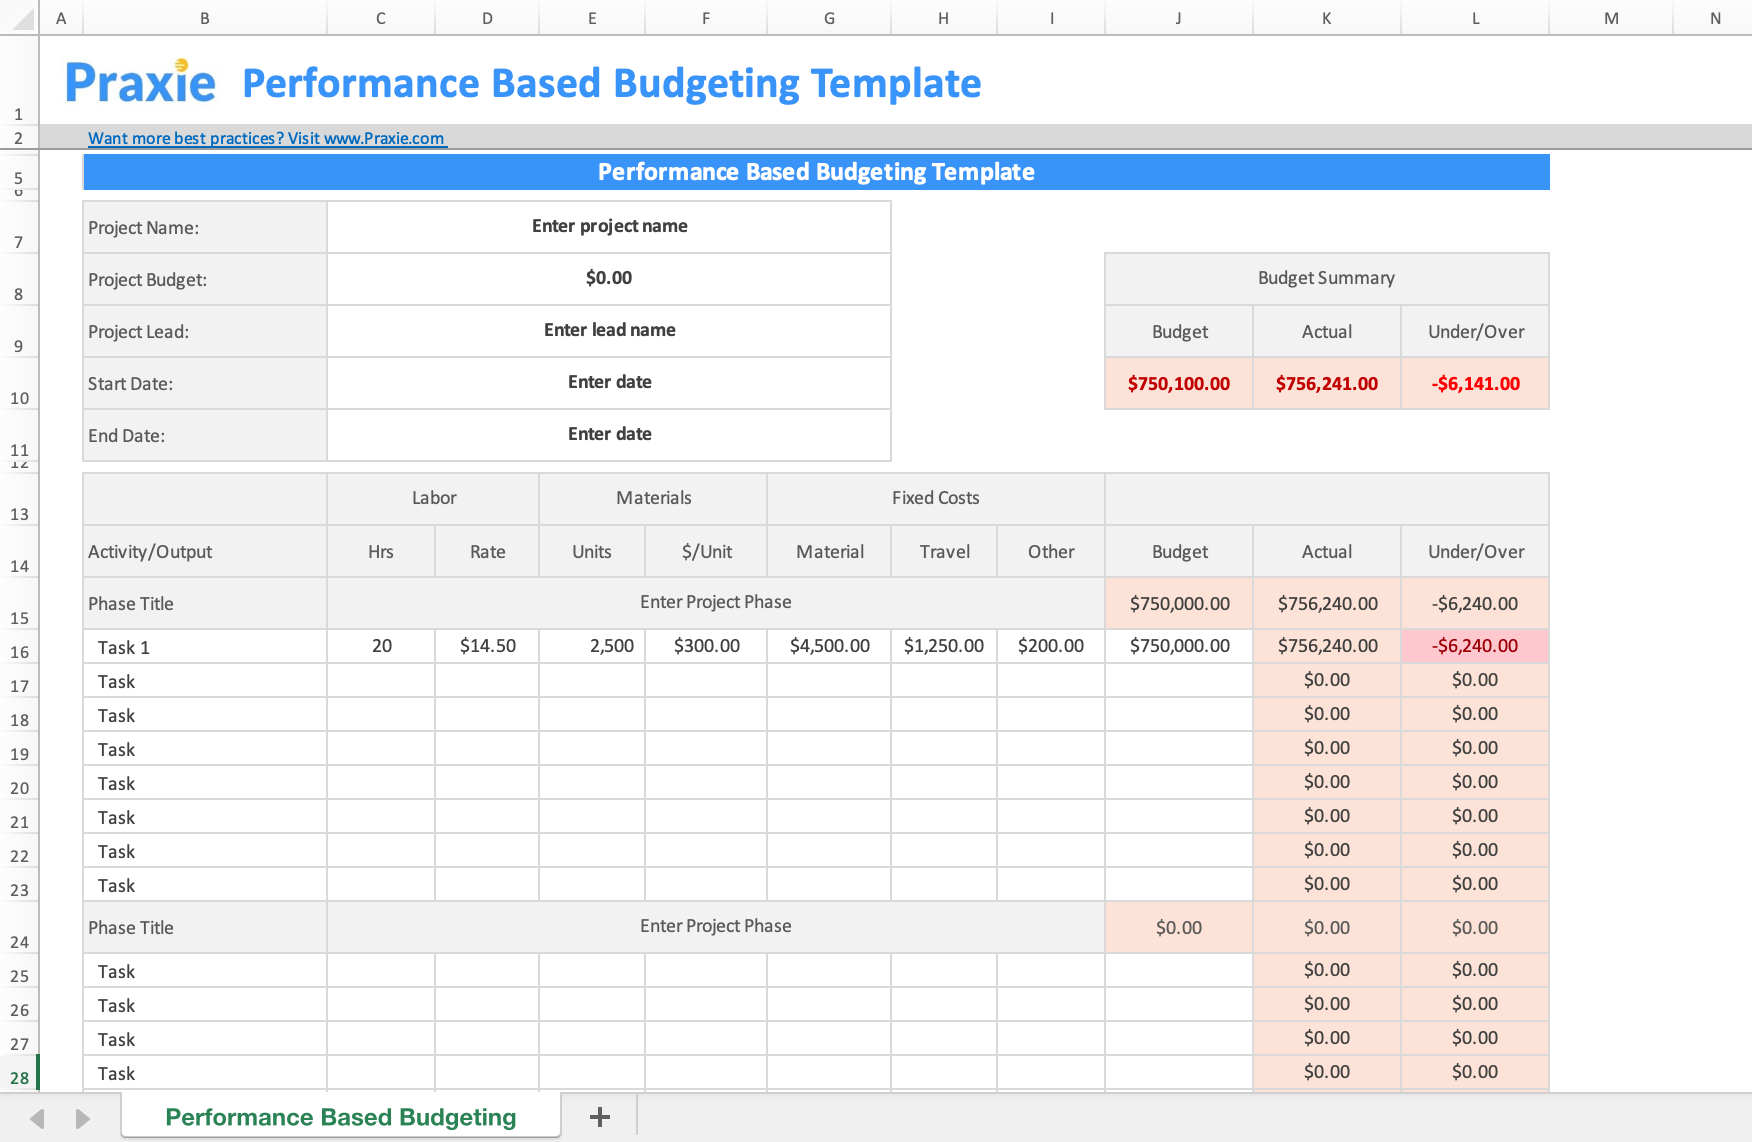Select the Performance Based Budgeting sheet tab
Viewport: 1752px width, 1142px height.
340,1116
